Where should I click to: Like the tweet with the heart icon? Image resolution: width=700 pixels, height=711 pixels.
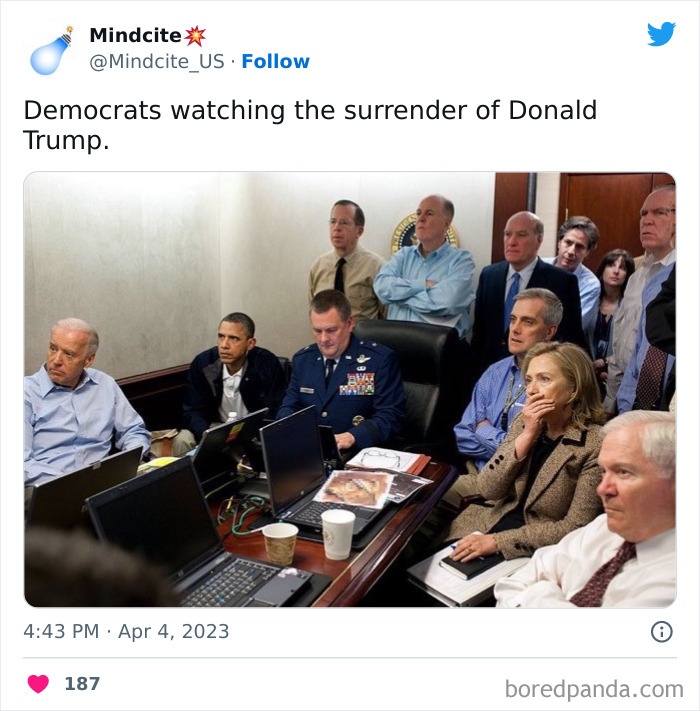click(x=38, y=684)
